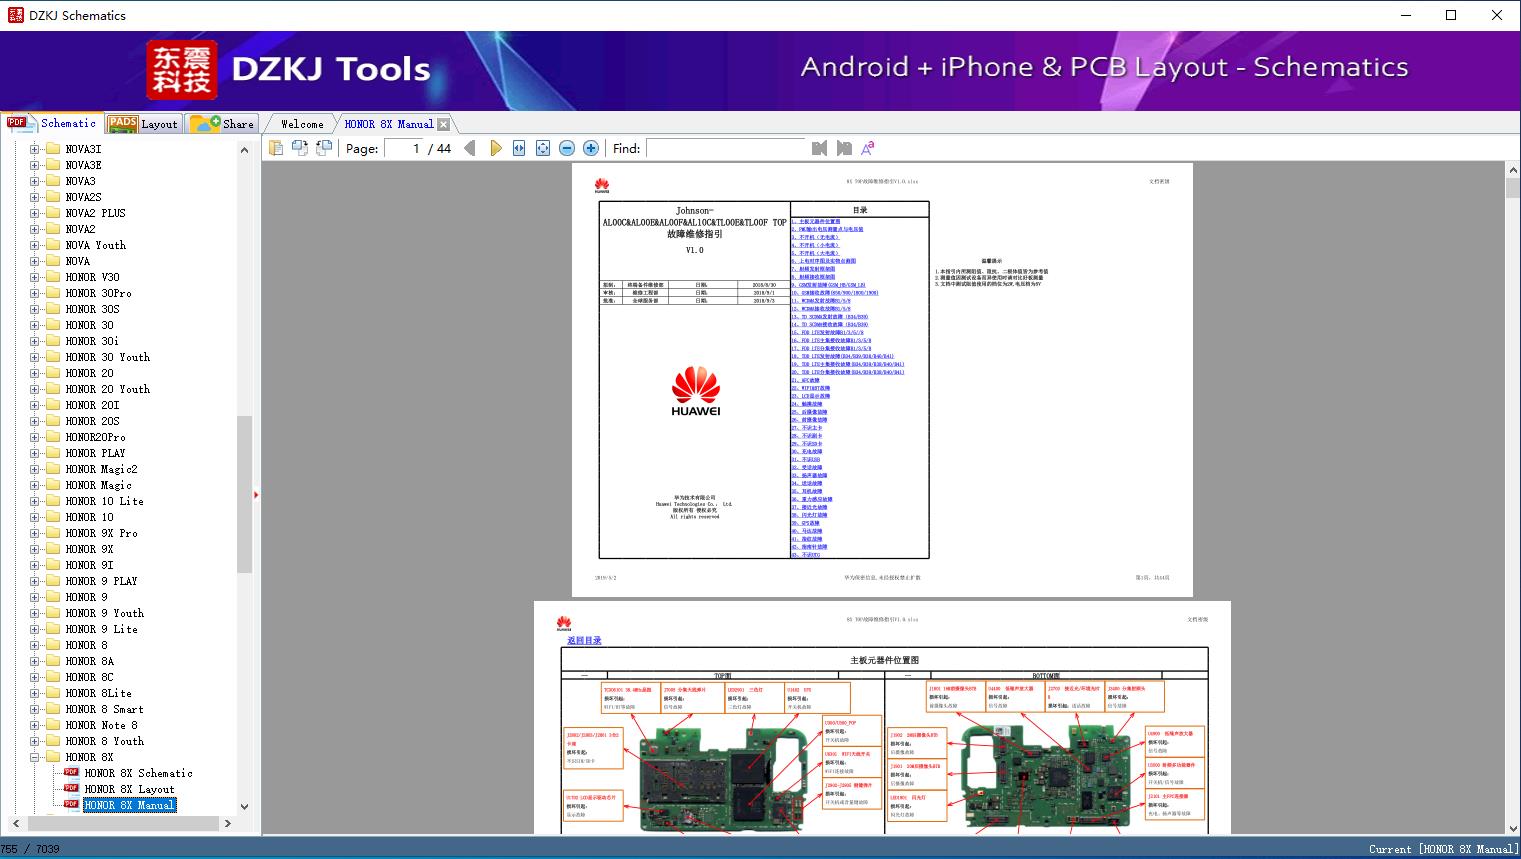1521x859 pixels.
Task: Collapse the HONOR 8X folder
Action: pos(35,757)
